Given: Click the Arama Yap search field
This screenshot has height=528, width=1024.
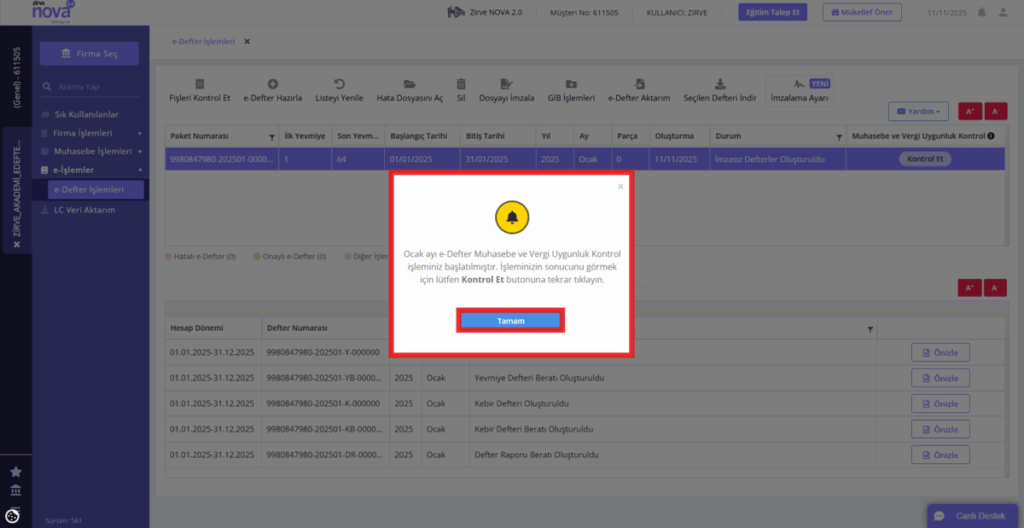Looking at the screenshot, I should click(x=91, y=86).
